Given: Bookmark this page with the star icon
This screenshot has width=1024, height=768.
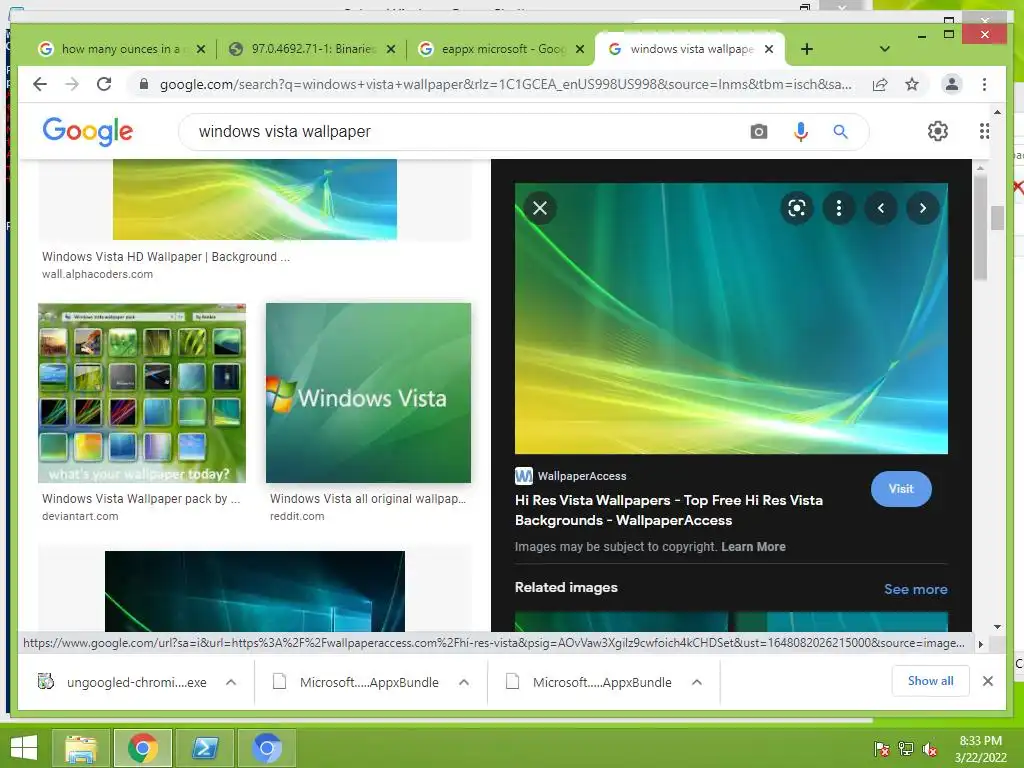Looking at the screenshot, I should click(912, 84).
